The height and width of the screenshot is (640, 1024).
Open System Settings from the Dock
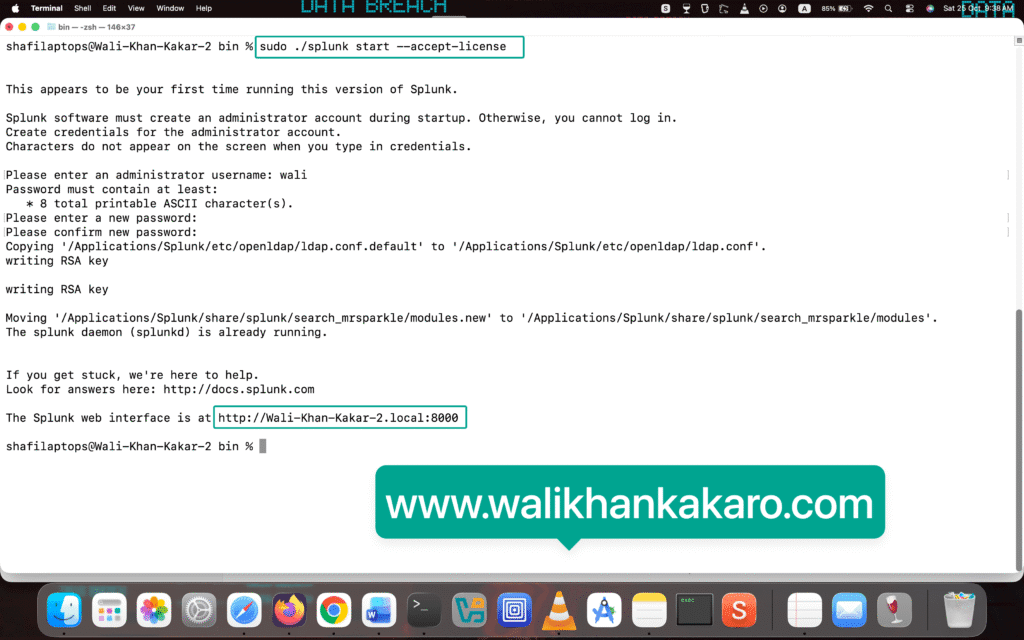(x=199, y=610)
